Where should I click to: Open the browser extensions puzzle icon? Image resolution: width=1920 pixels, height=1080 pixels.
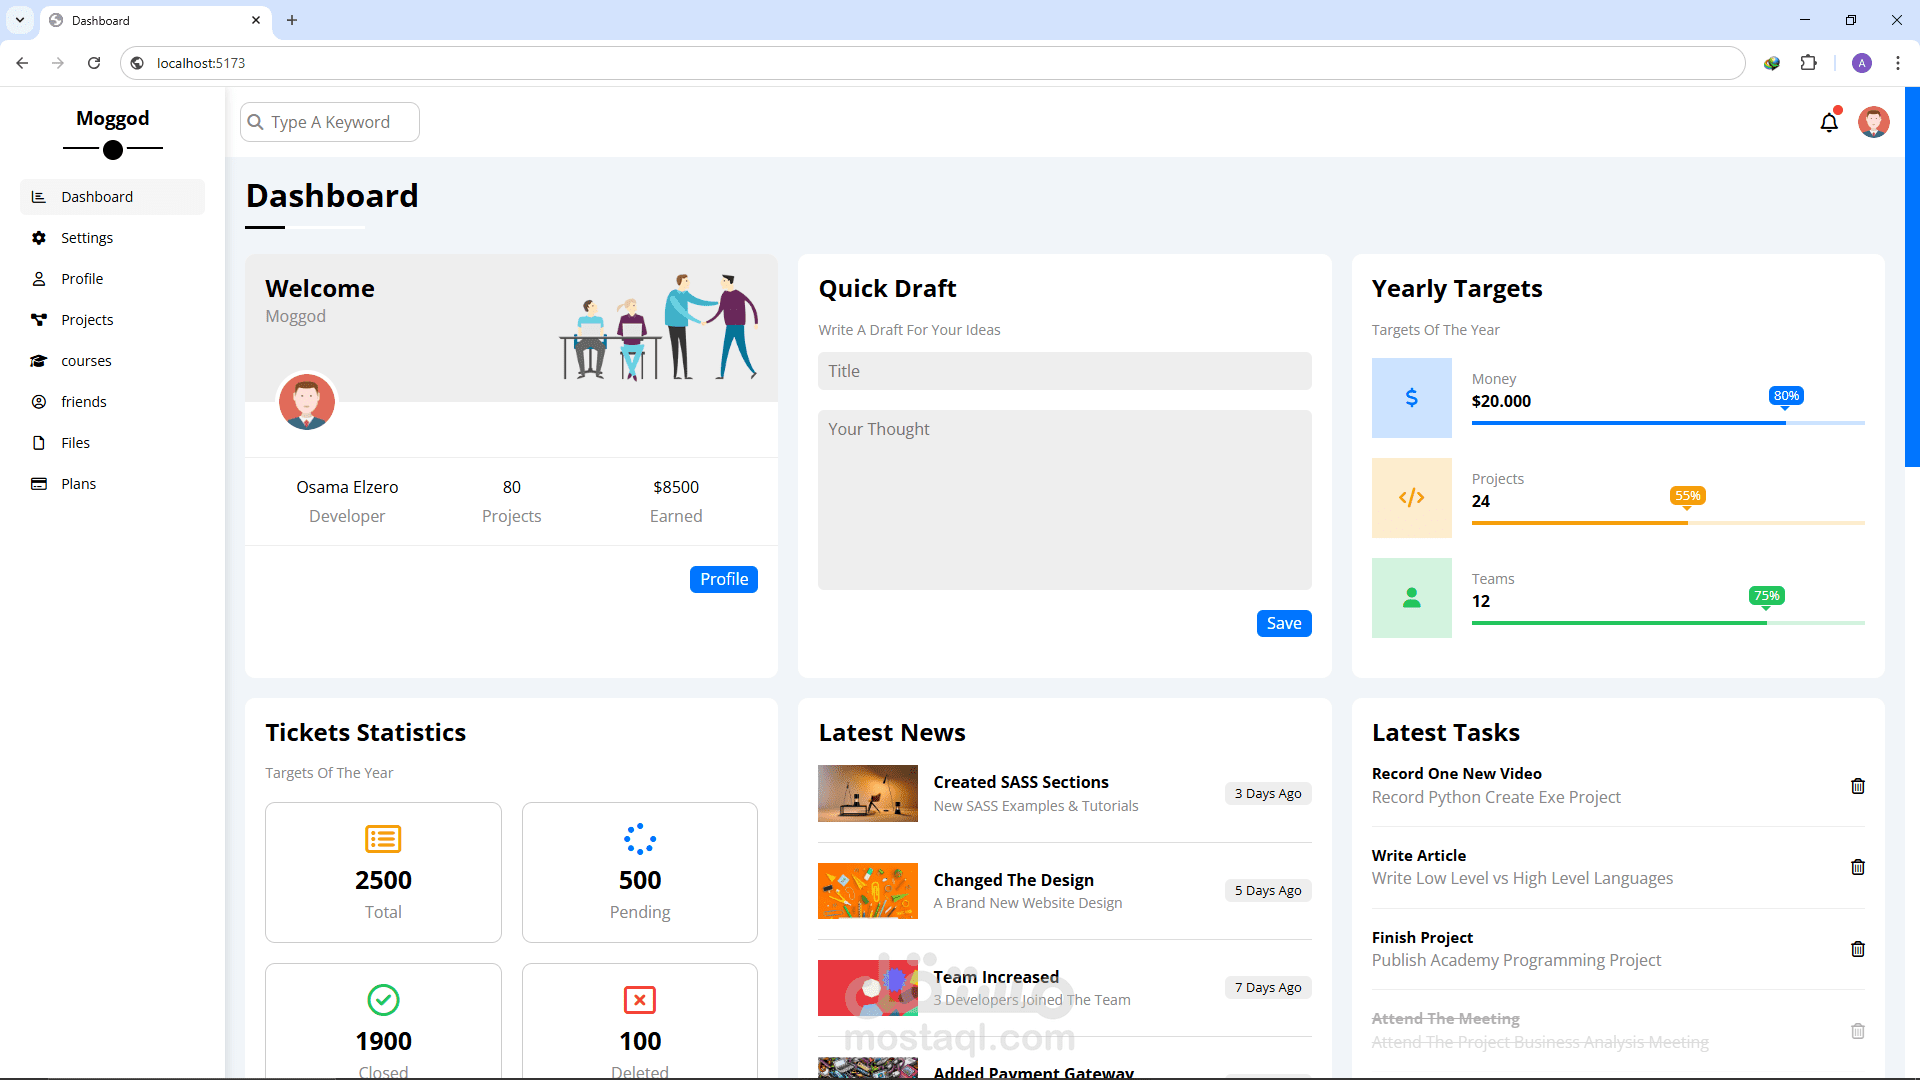click(x=1808, y=63)
